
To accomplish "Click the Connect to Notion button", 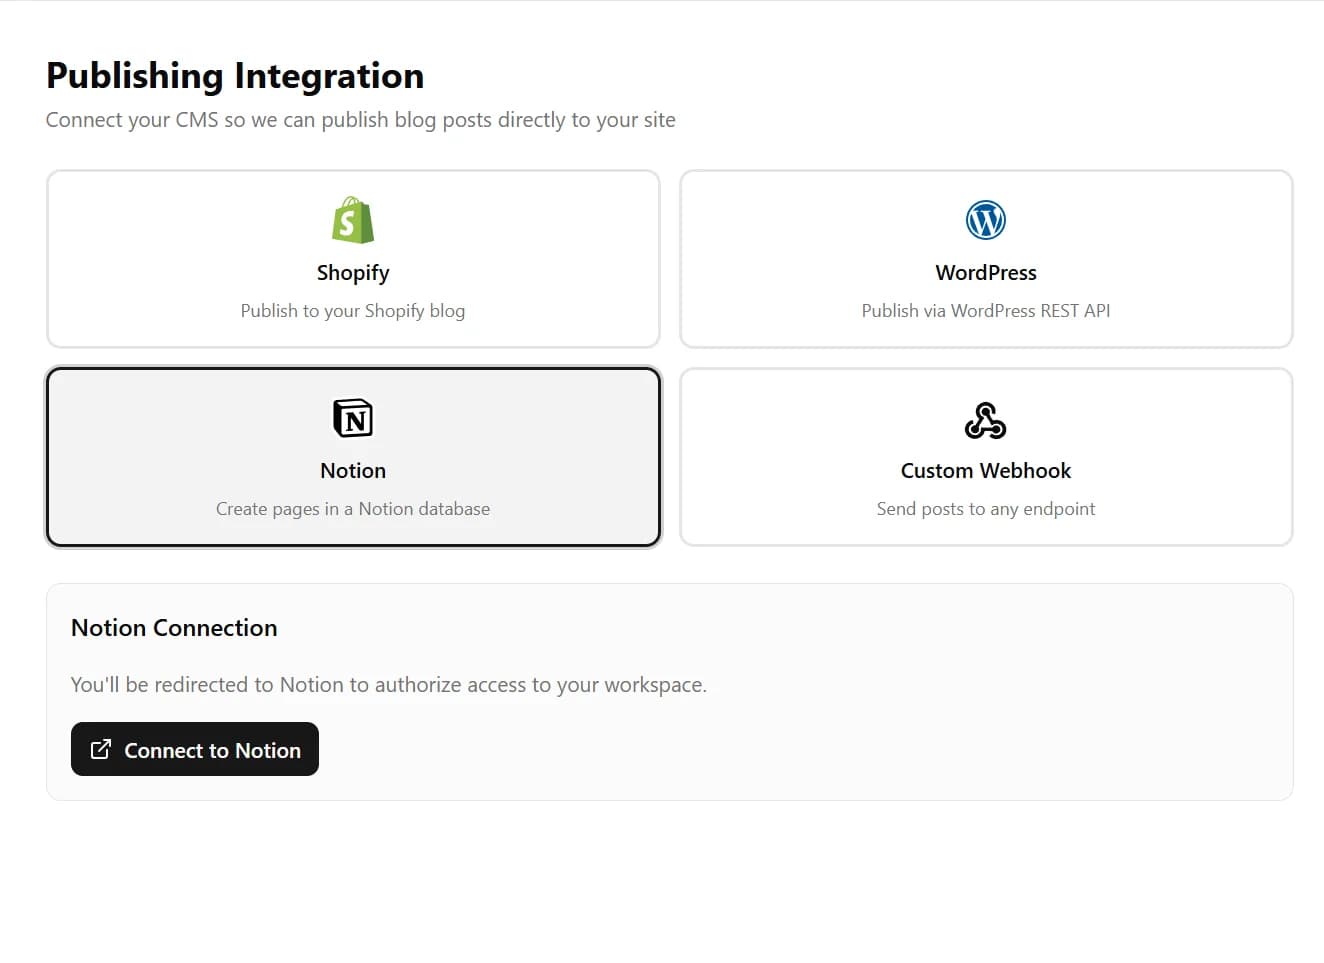I will pos(195,749).
